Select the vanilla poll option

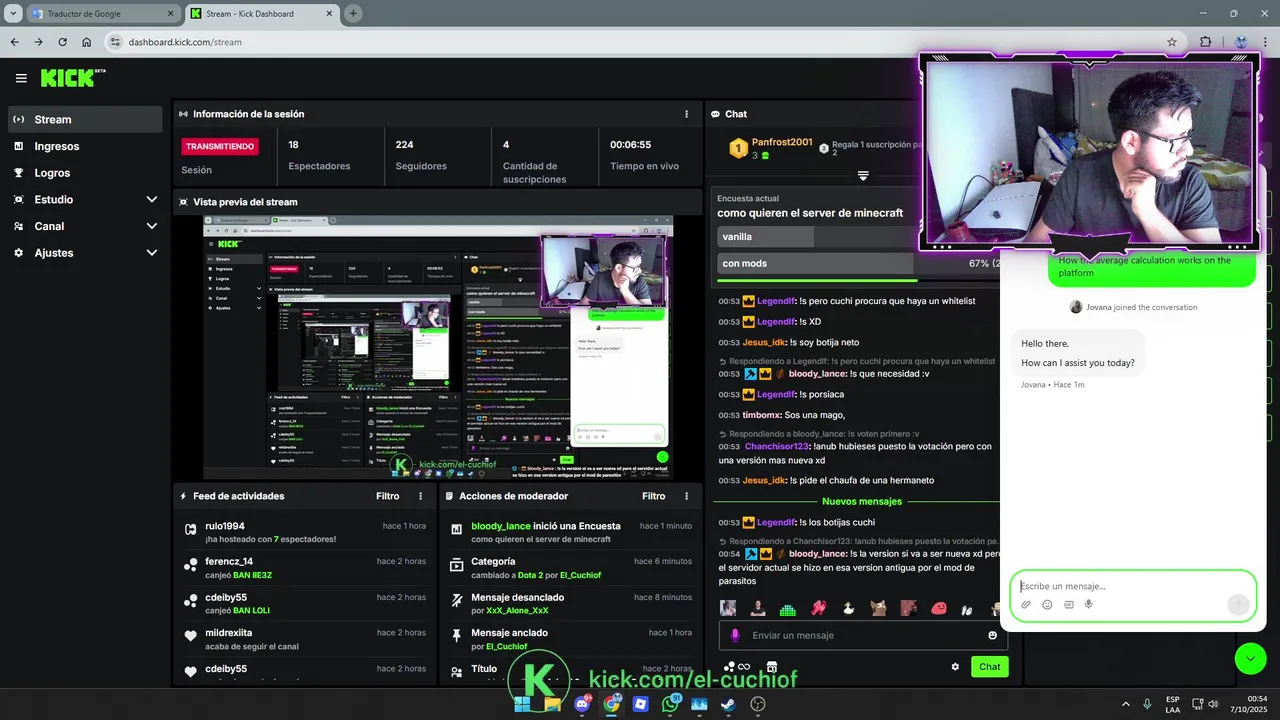[x=816, y=237]
